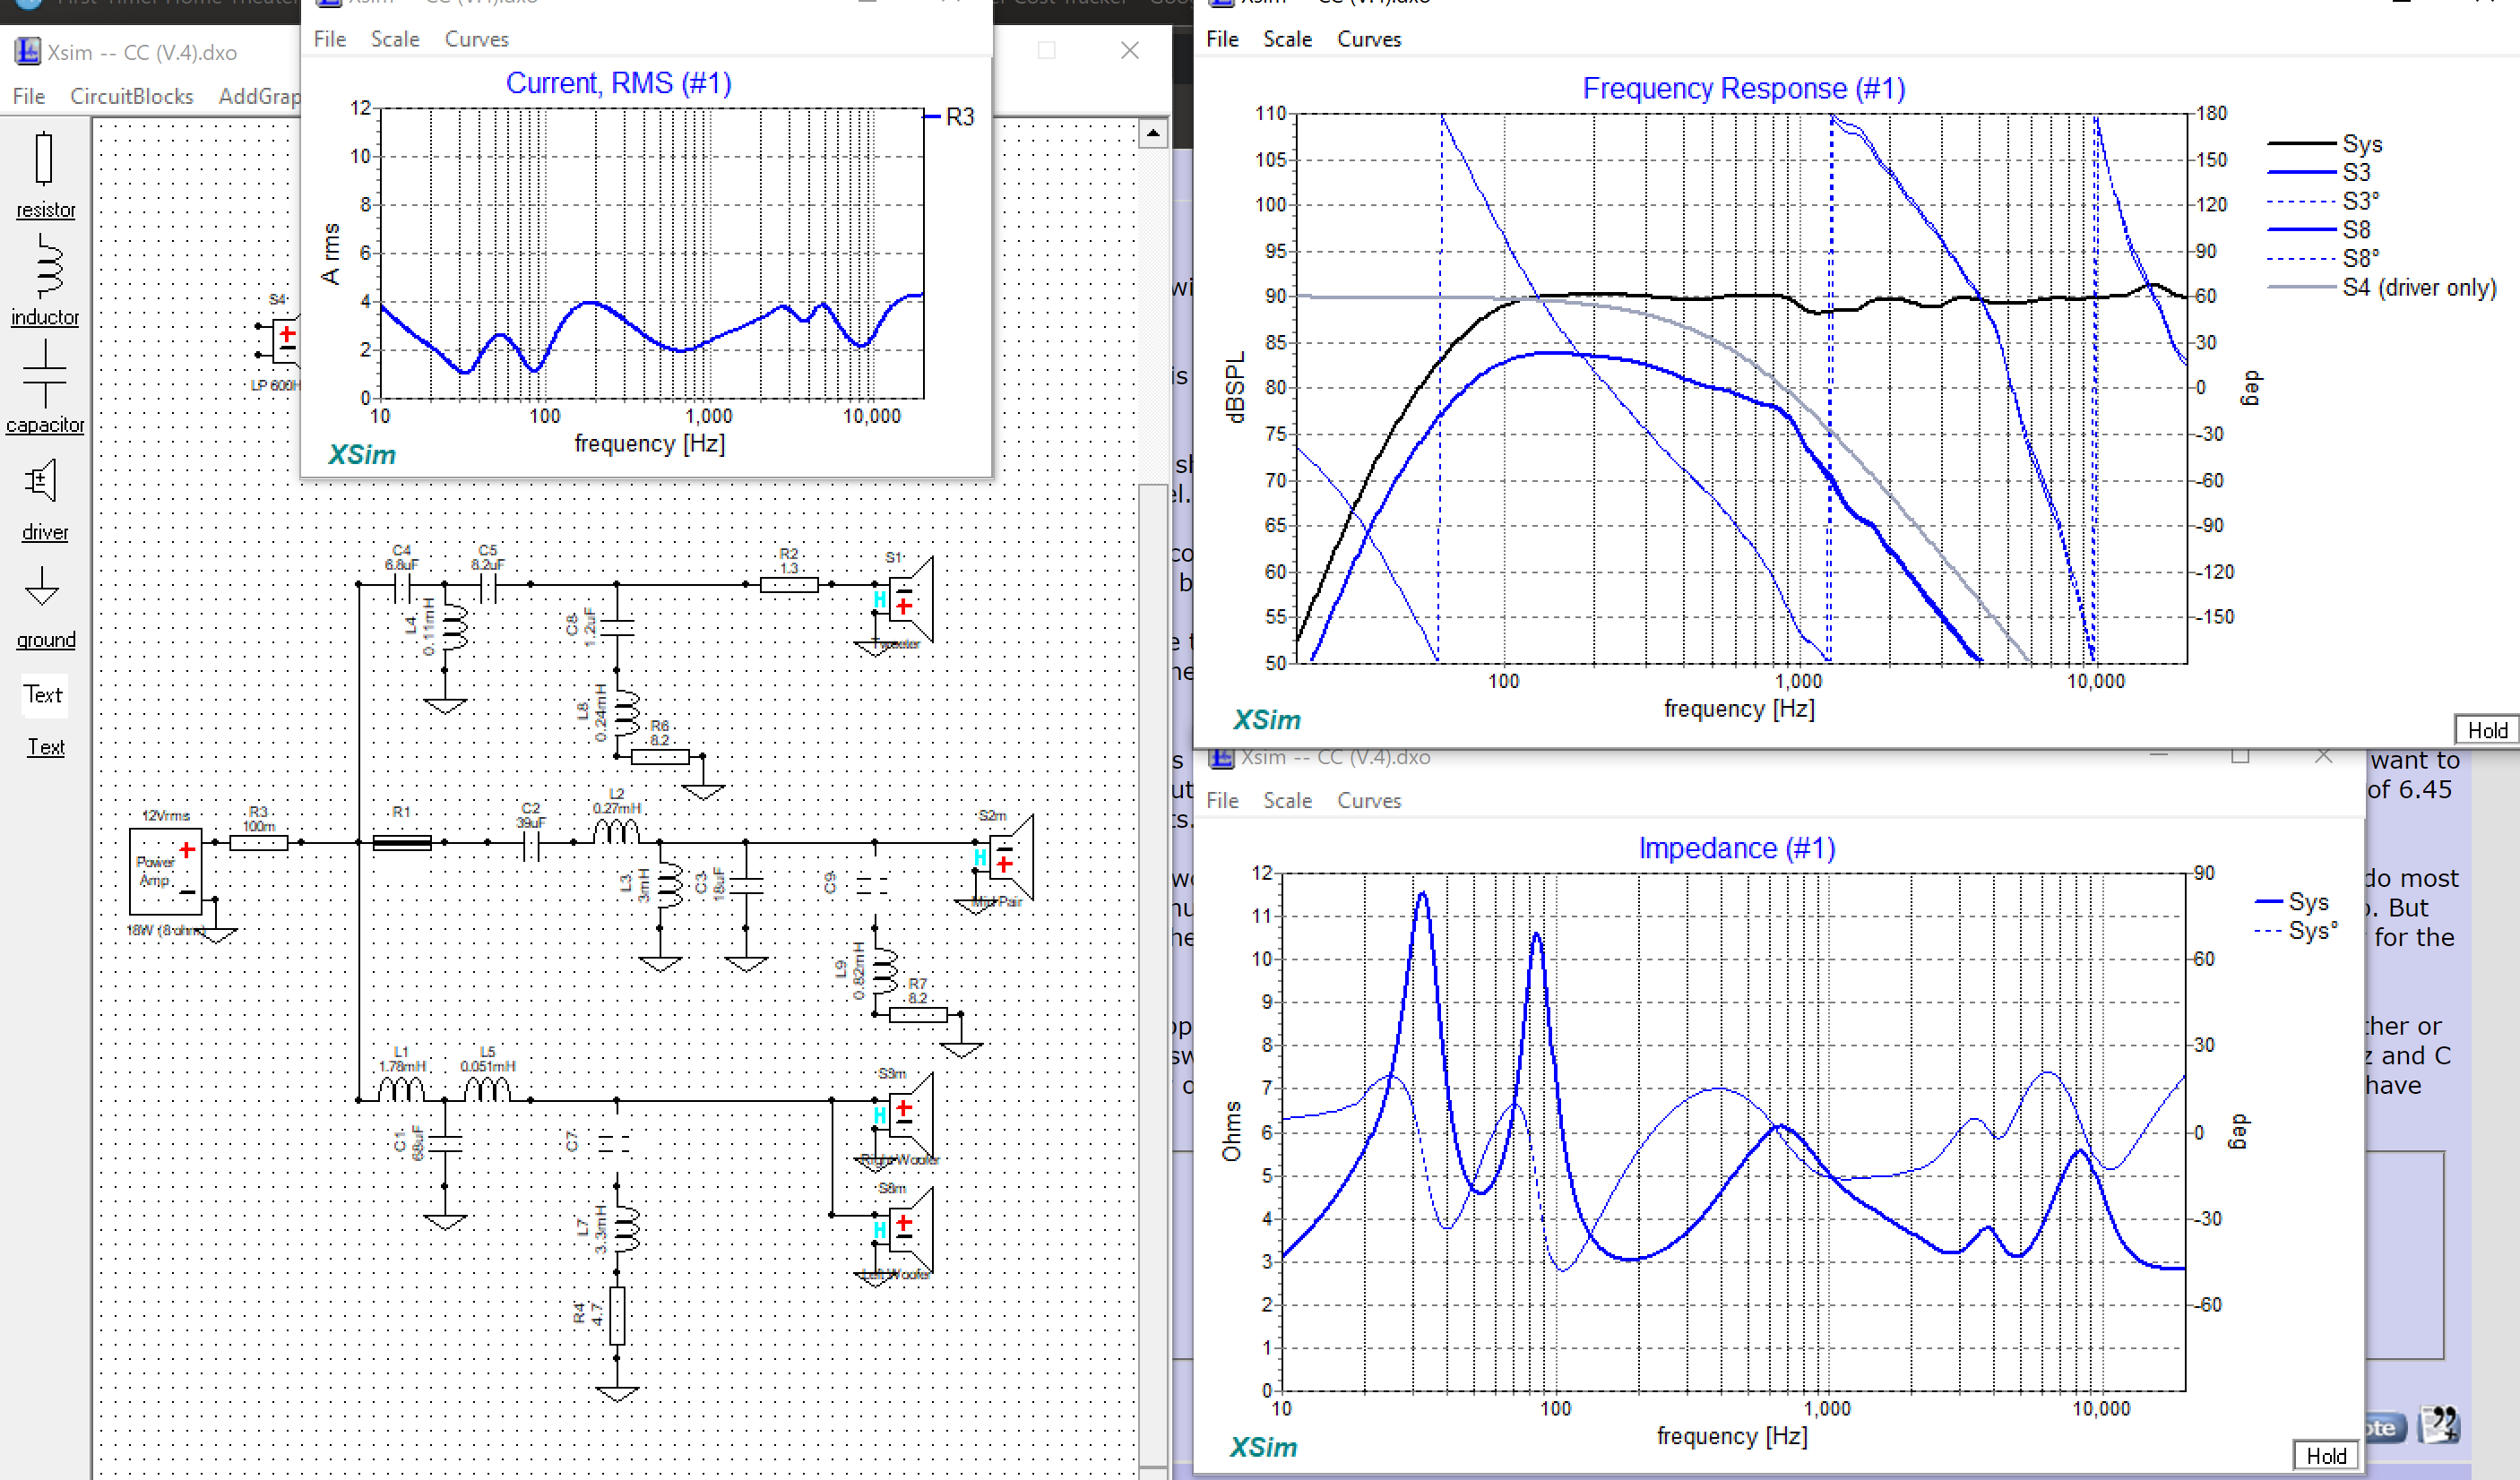Click up arrow of schematic vertical scrollbar
The height and width of the screenshot is (1480, 2520).
[1153, 133]
